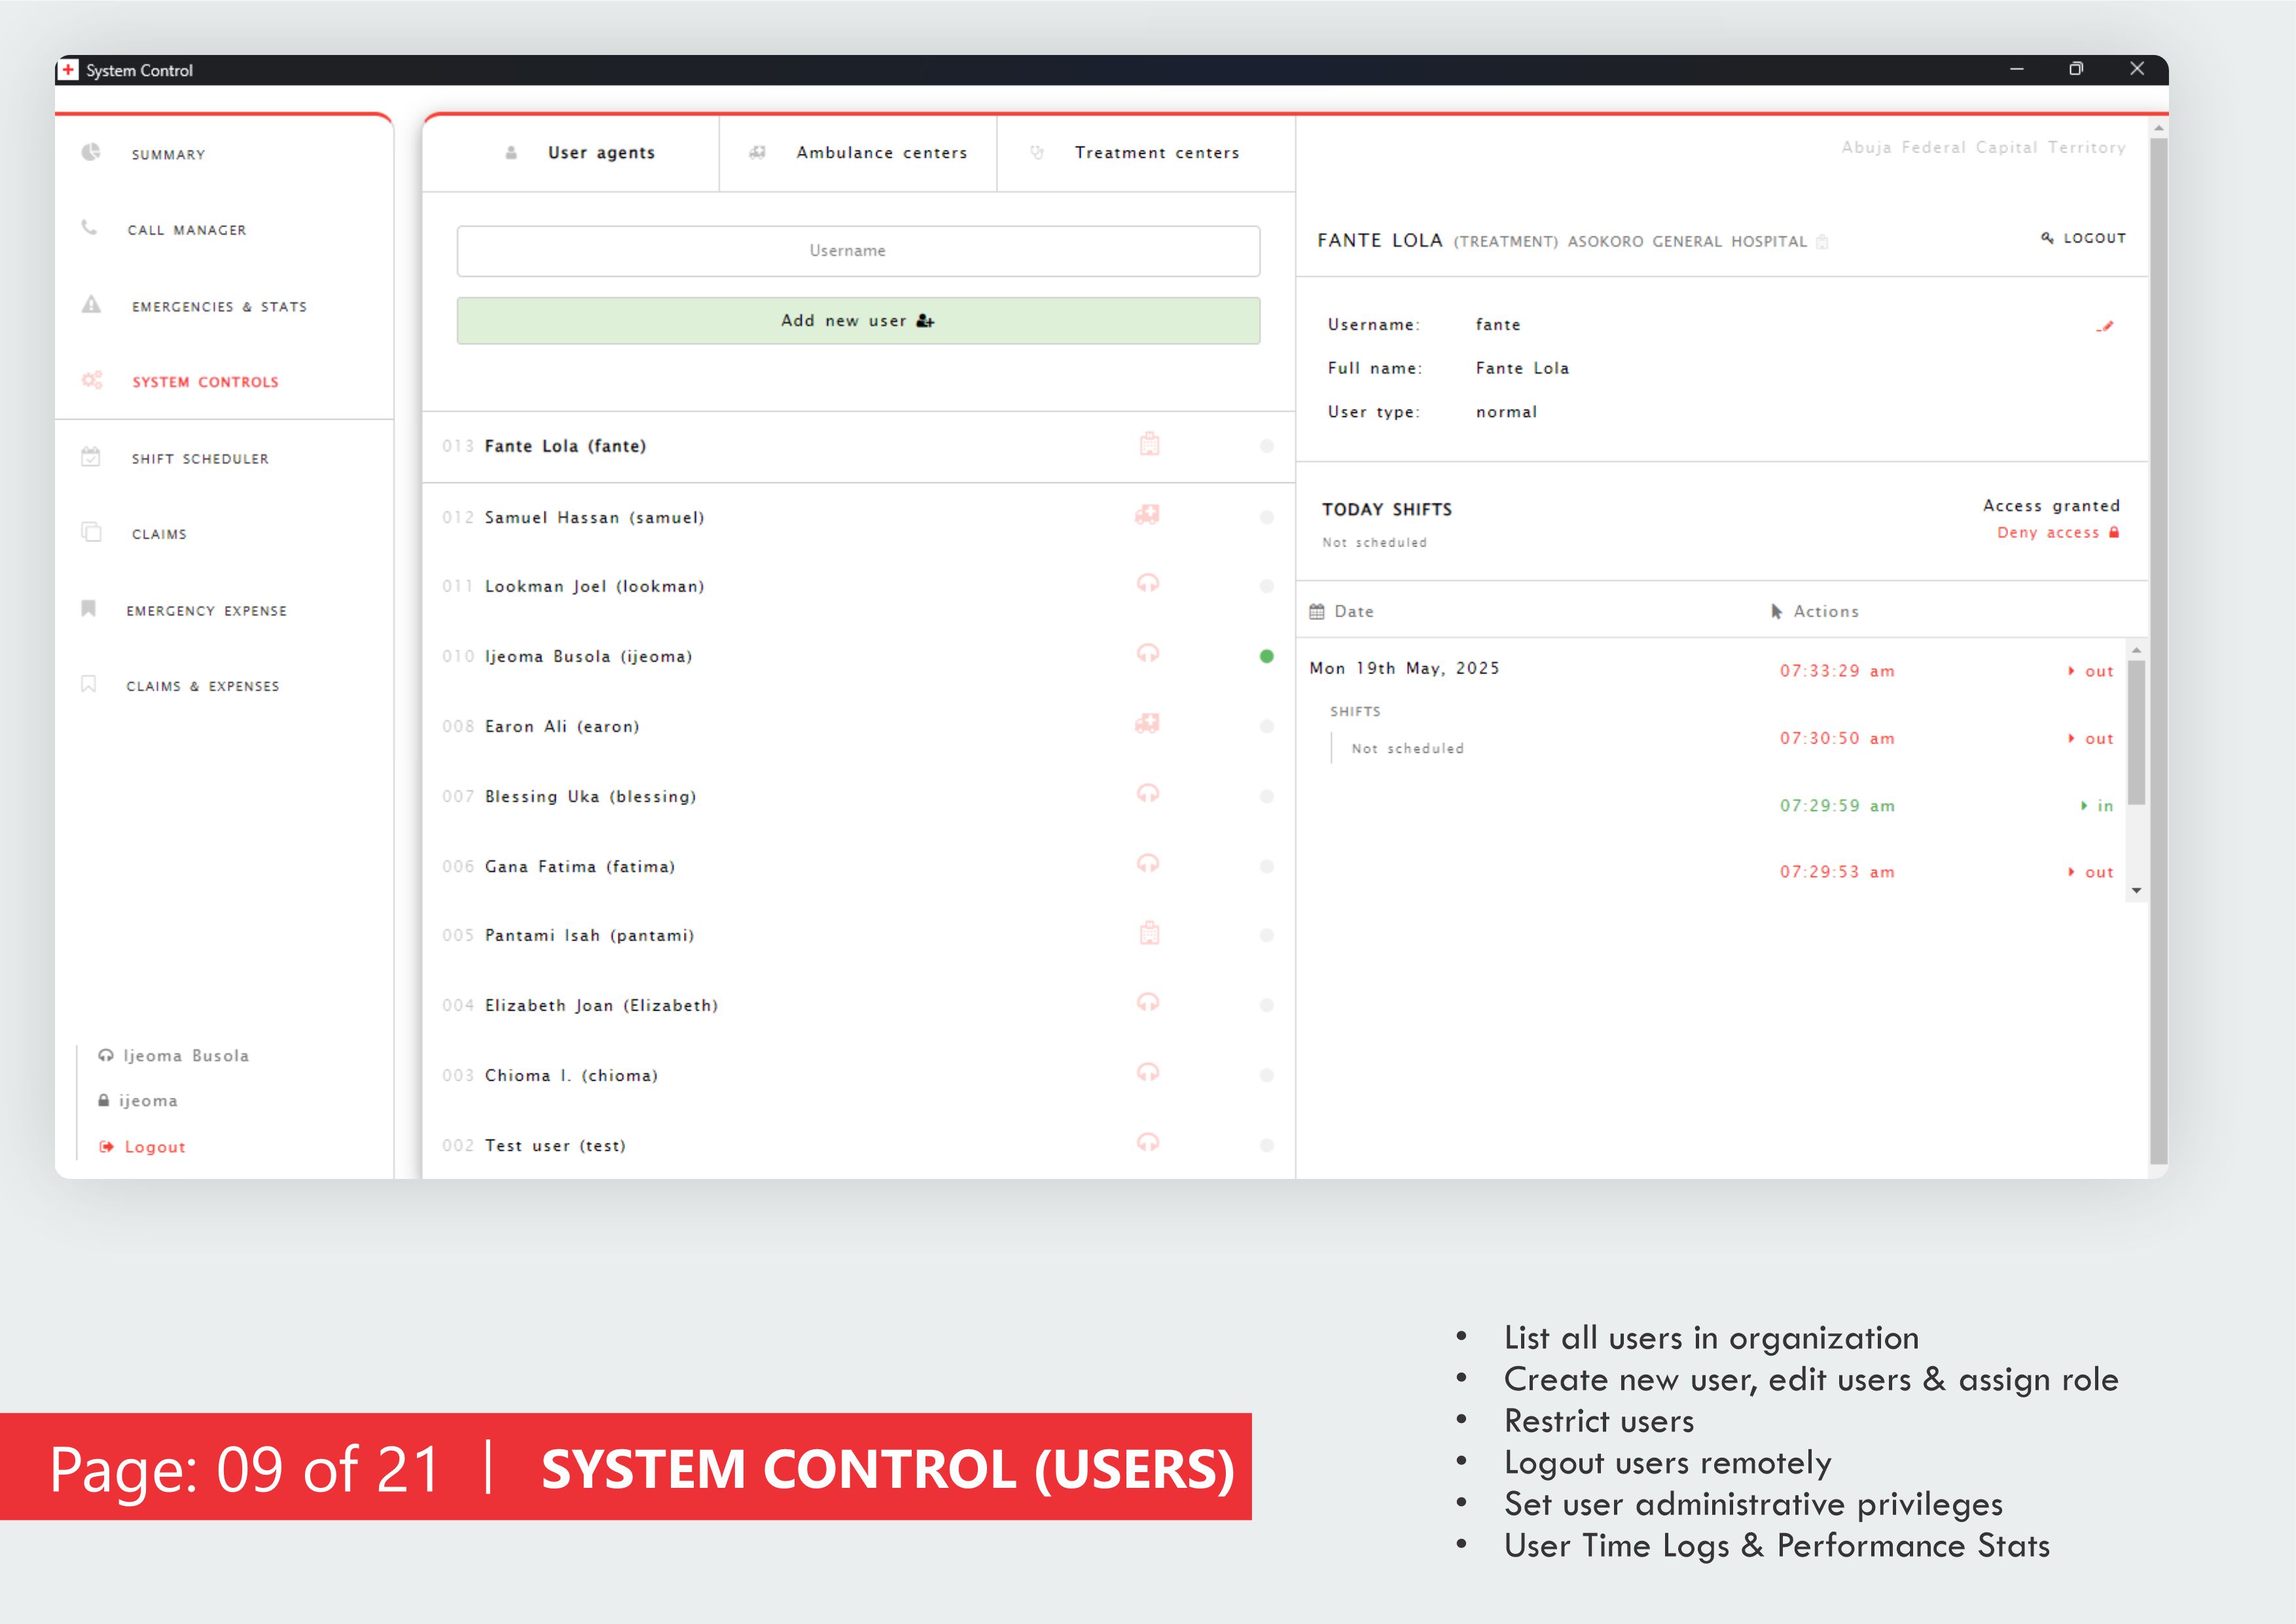Screen dimensions: 2296x1624
Task: Click the Emergencies & Stats warning icon
Action: pyautogui.click(x=91, y=304)
